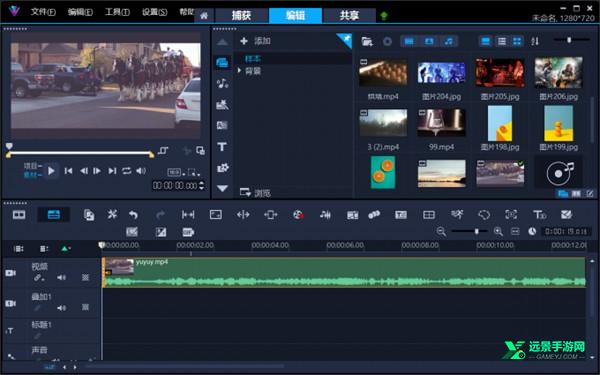Click the 浏览 (Browse) button
Image resolution: width=600 pixels, height=375 pixels.
255,192
